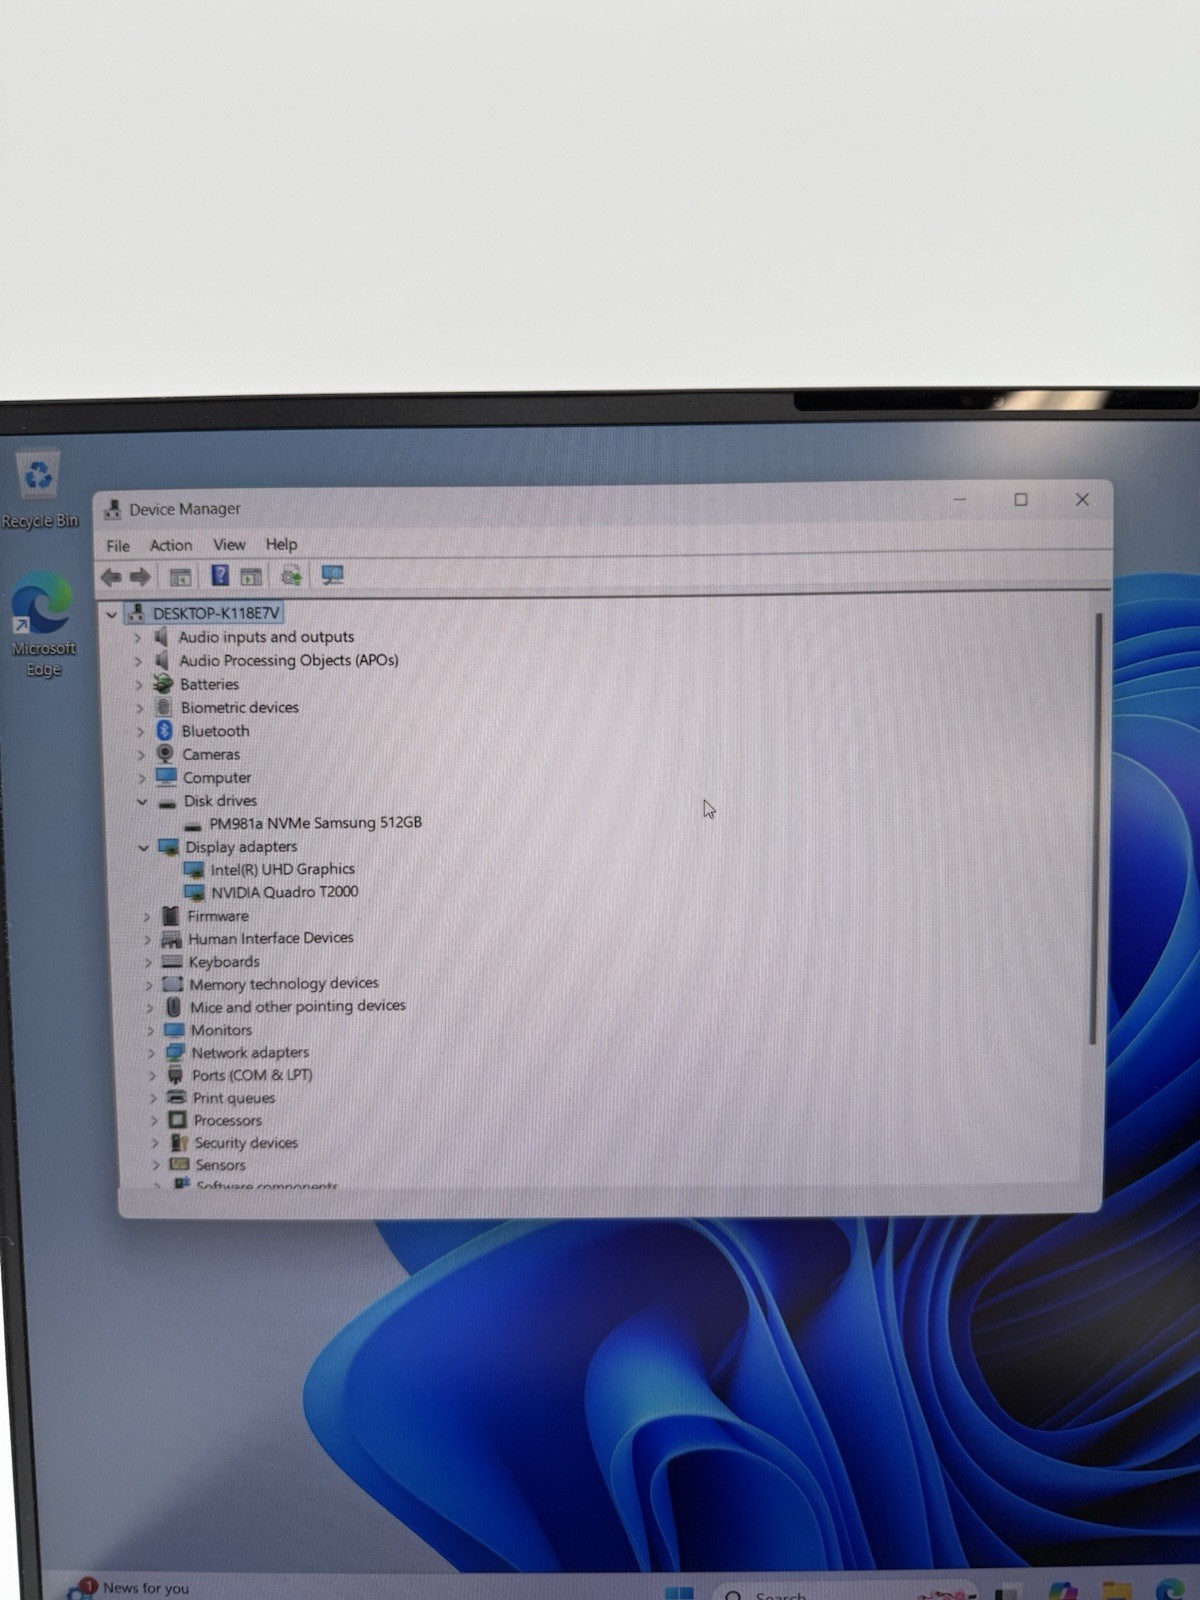Expand the Bluetooth chevron
The height and width of the screenshot is (1600, 1200).
tap(140, 732)
